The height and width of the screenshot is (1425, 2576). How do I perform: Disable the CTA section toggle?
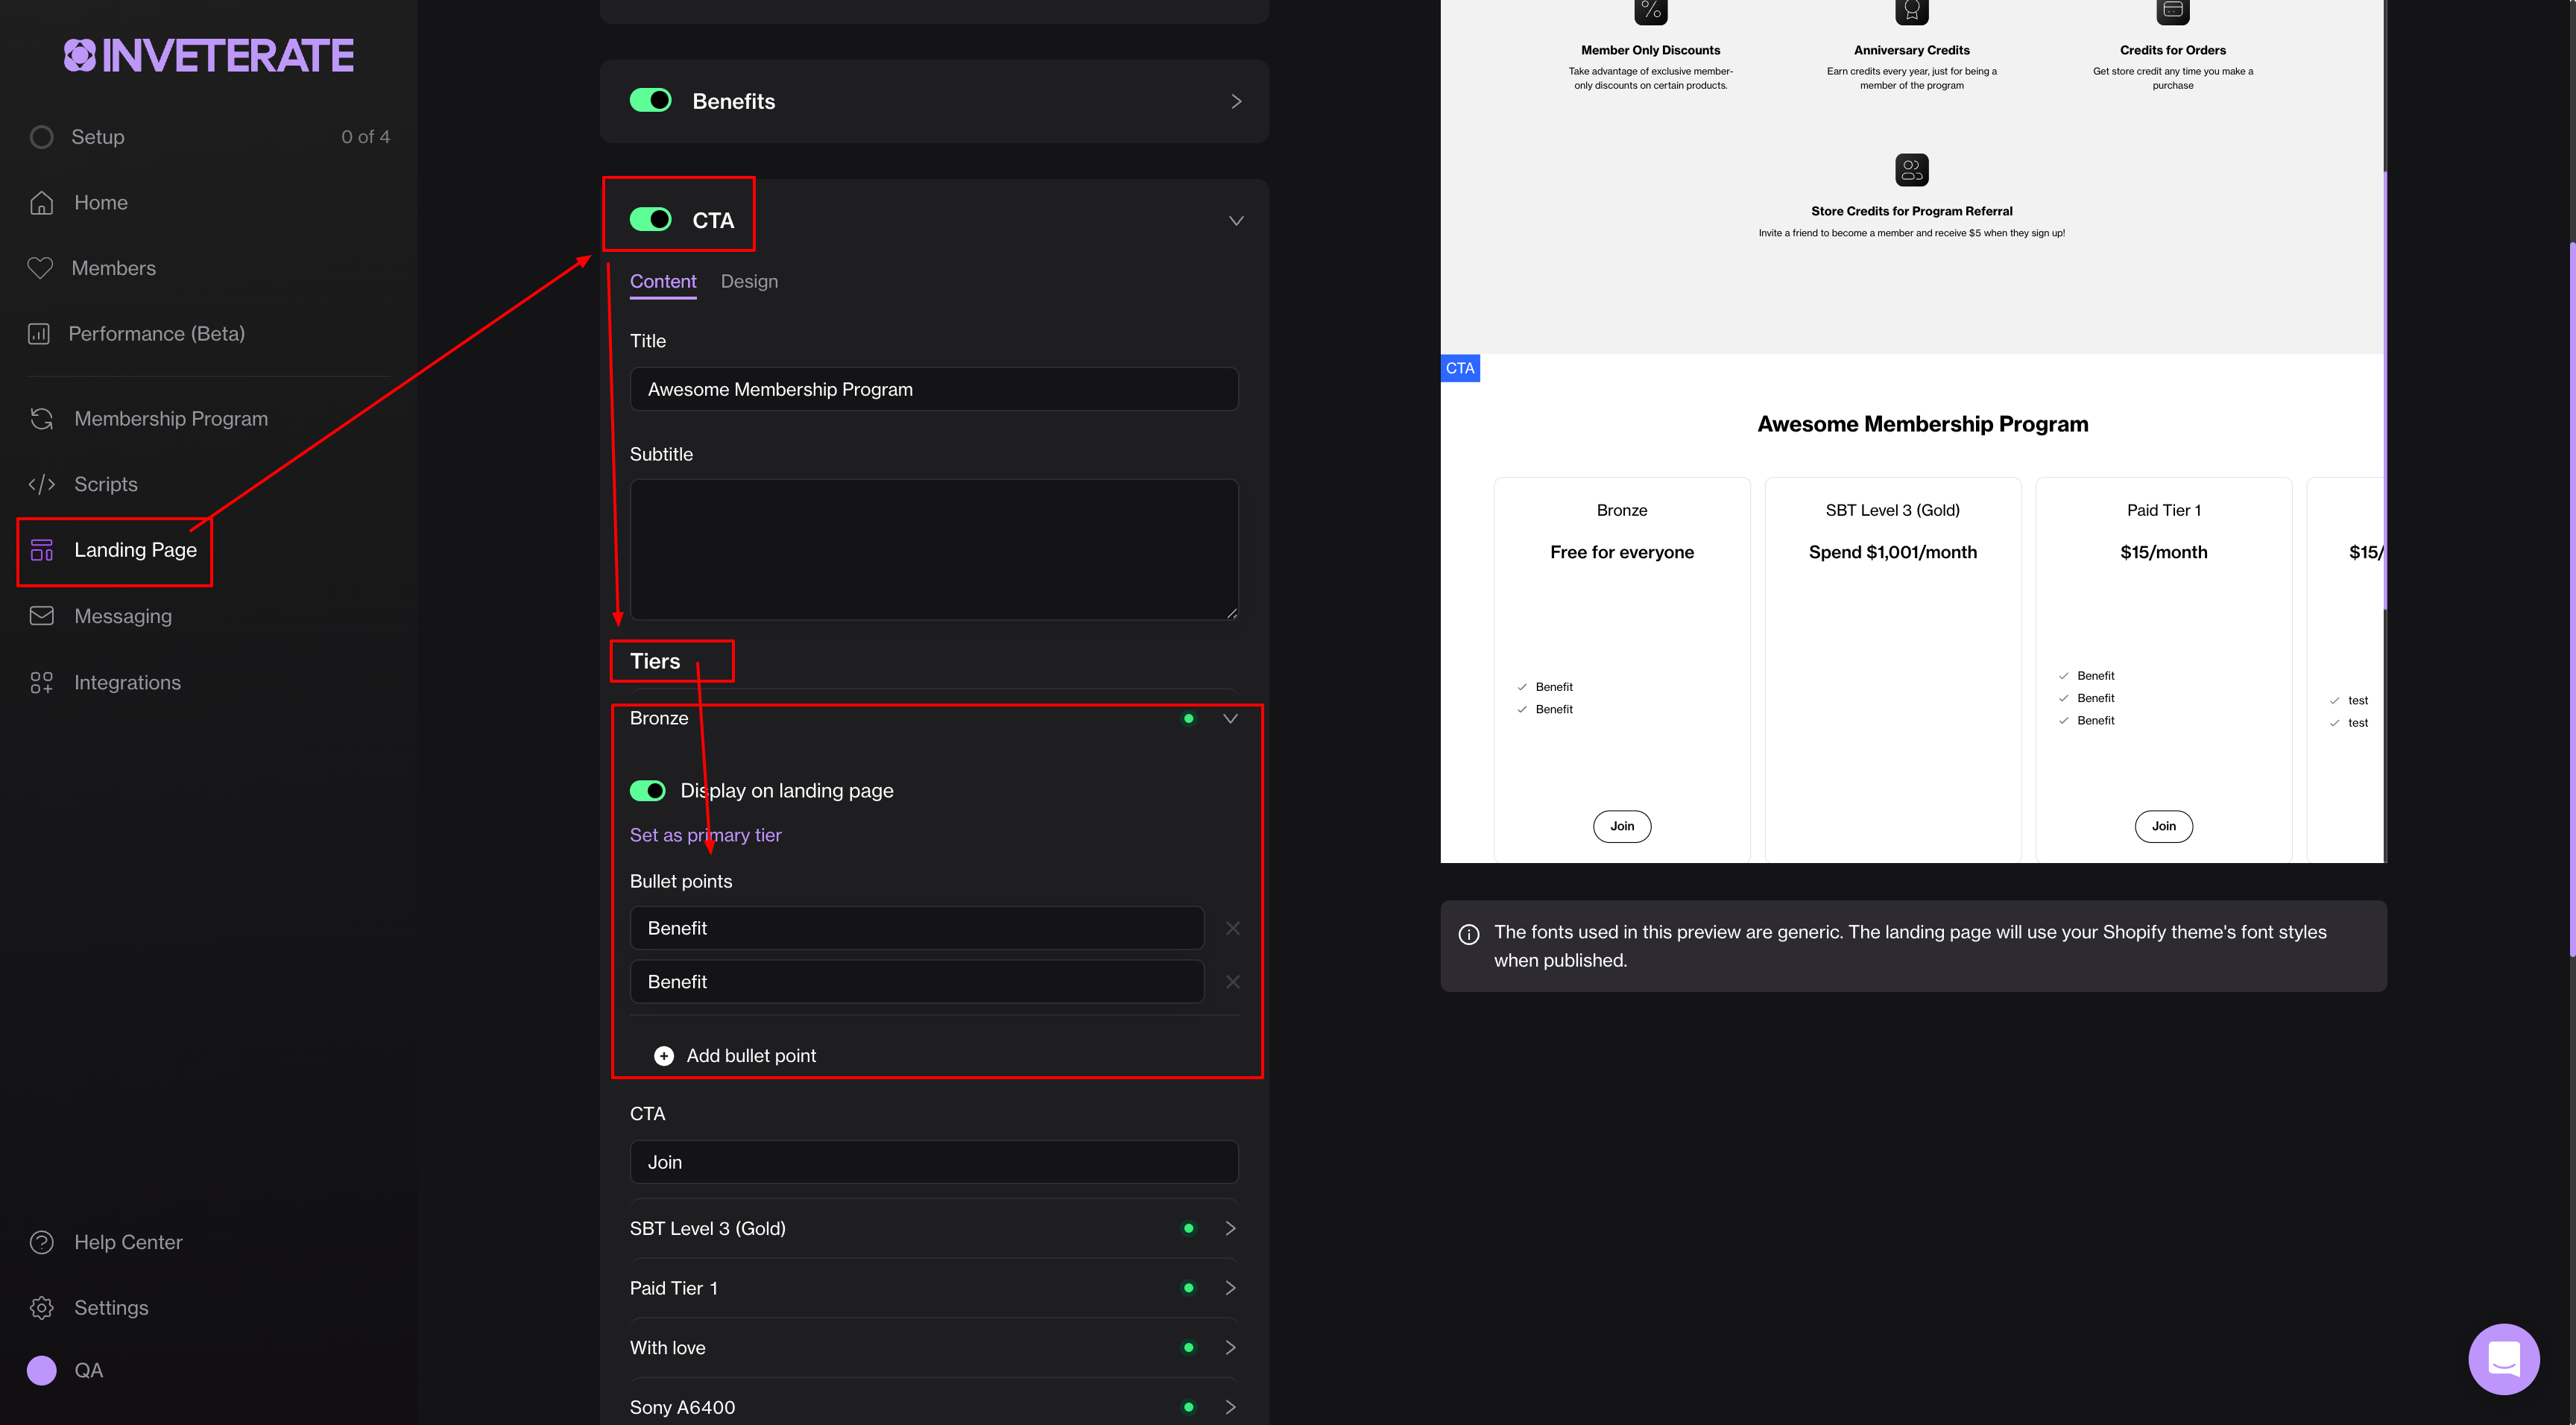650,219
